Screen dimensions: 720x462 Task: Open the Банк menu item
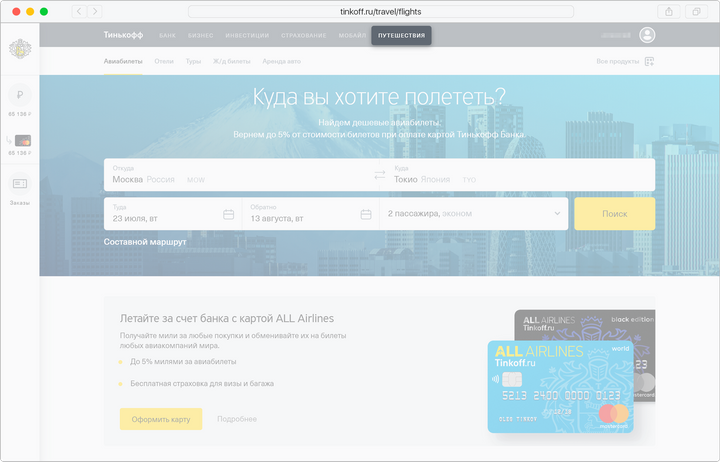pyautogui.click(x=168, y=35)
